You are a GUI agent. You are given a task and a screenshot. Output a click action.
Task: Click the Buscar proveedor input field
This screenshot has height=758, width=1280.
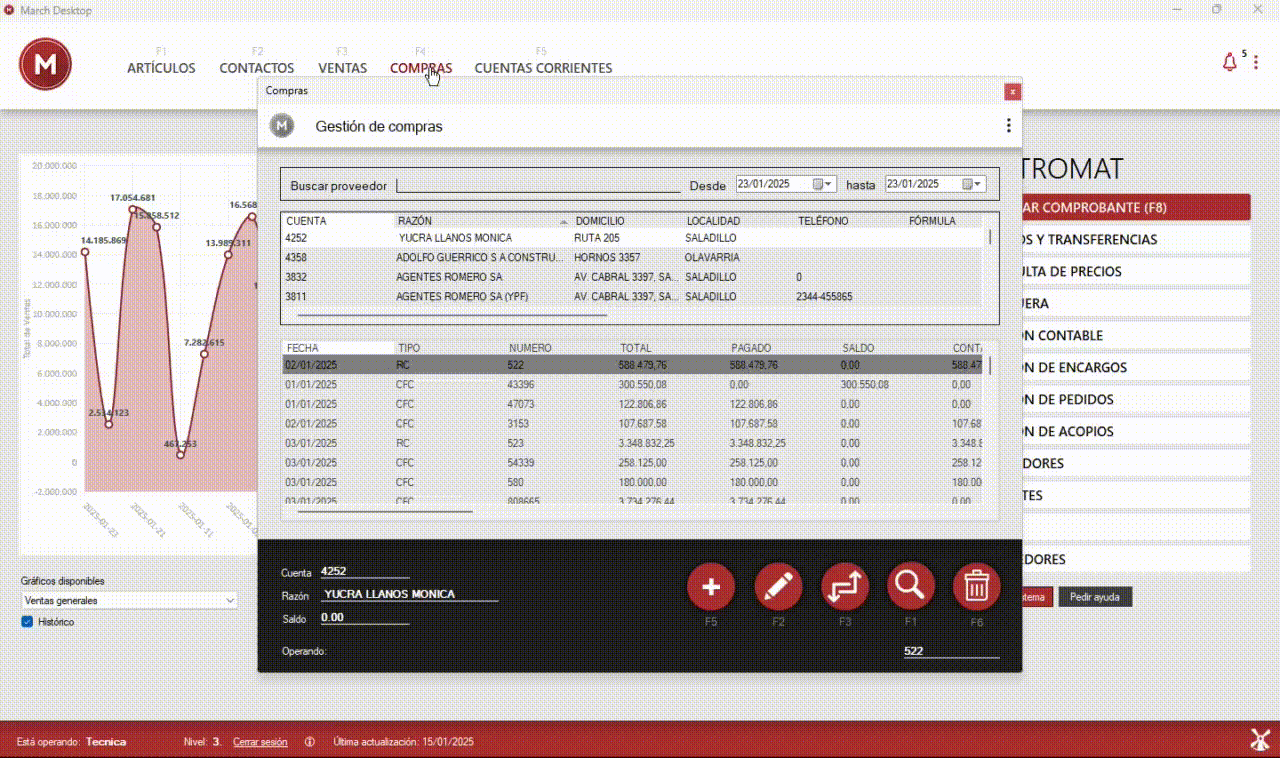(538, 185)
